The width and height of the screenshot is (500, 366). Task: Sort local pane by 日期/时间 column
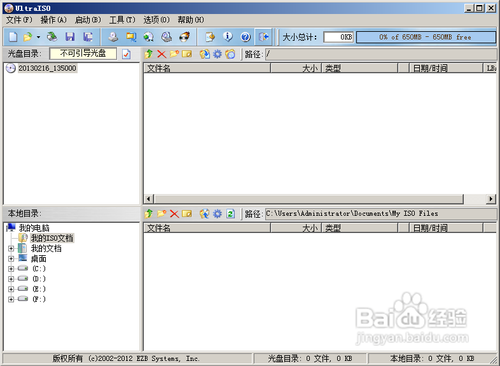(446, 228)
